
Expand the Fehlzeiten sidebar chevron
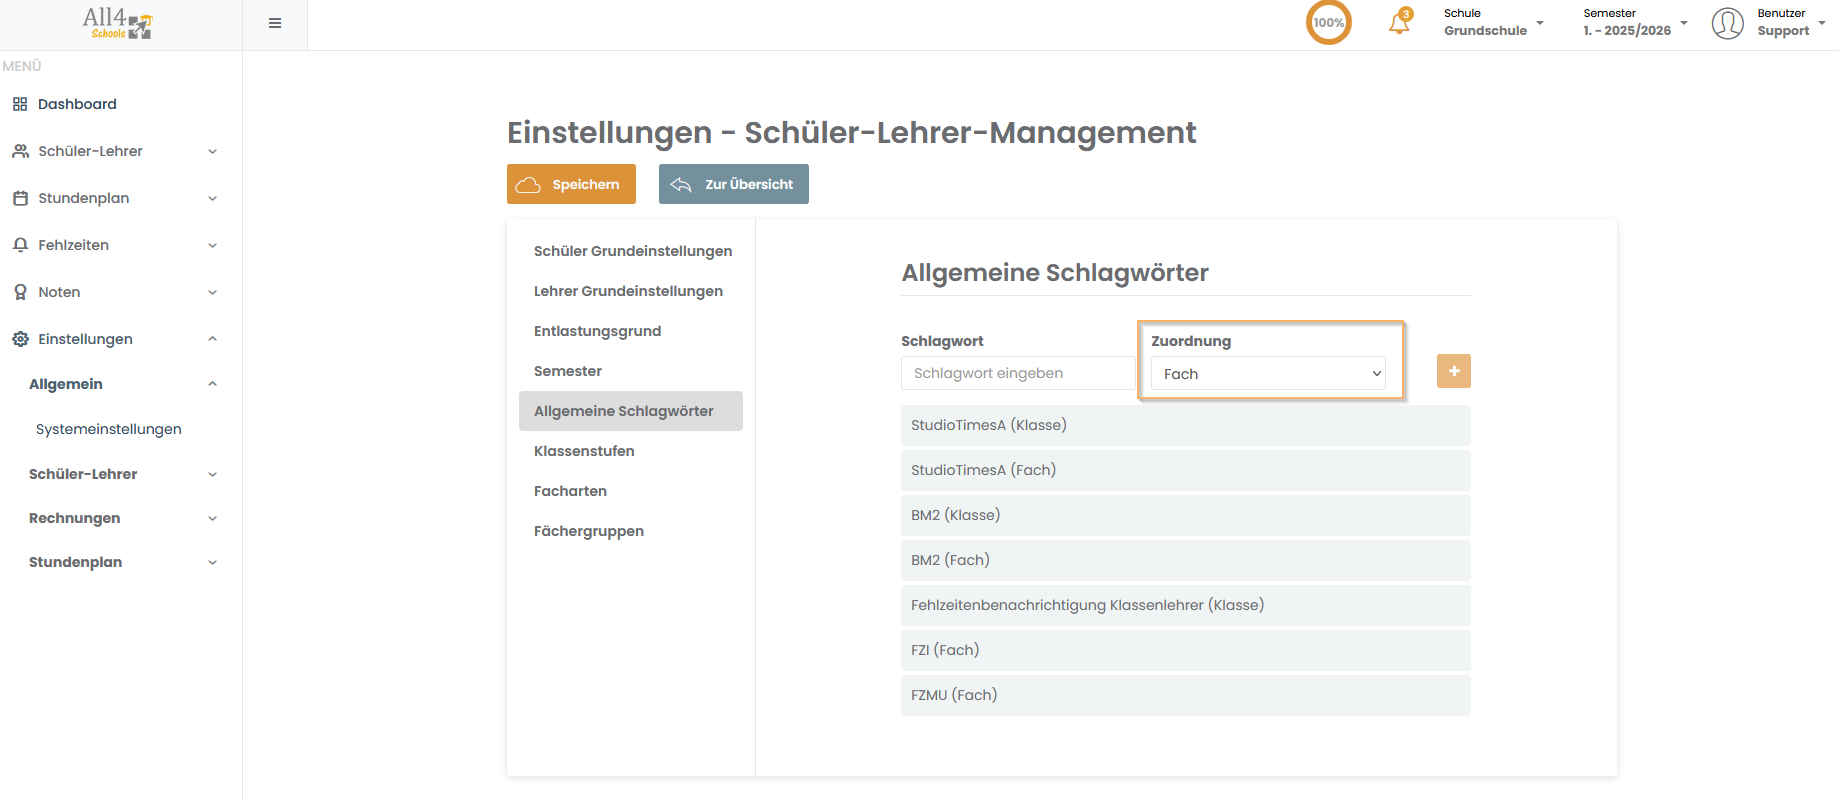coord(212,245)
